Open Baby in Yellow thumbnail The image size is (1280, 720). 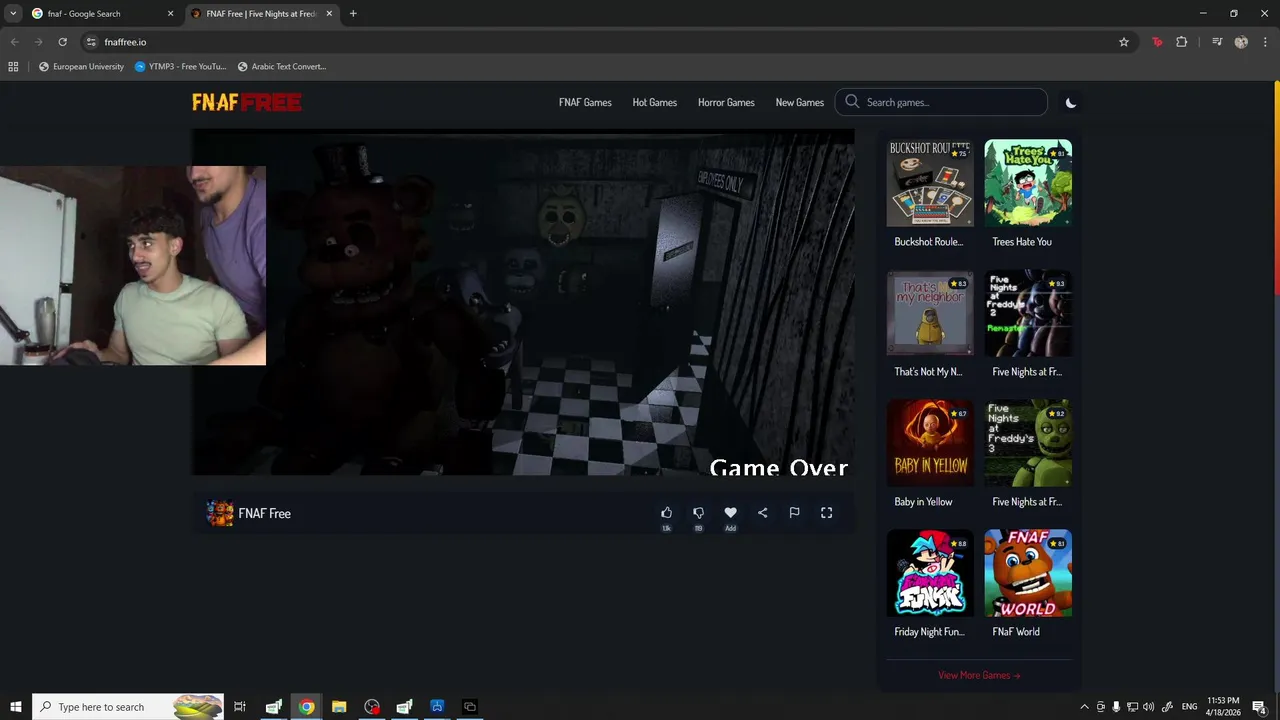[x=930, y=443]
